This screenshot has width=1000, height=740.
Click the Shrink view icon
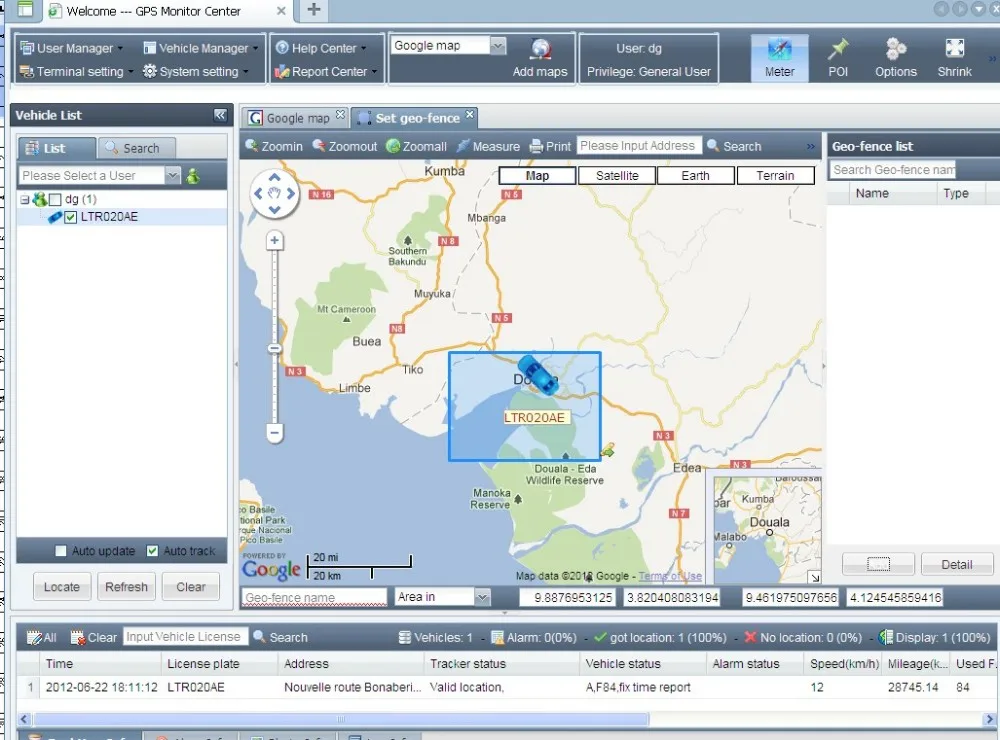tap(954, 49)
